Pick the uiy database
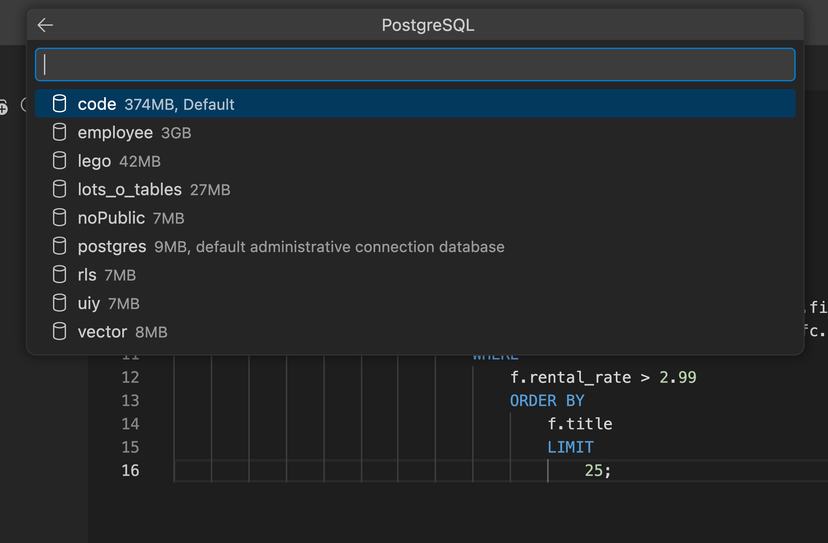Viewport: 828px width, 543px height. click(x=415, y=304)
